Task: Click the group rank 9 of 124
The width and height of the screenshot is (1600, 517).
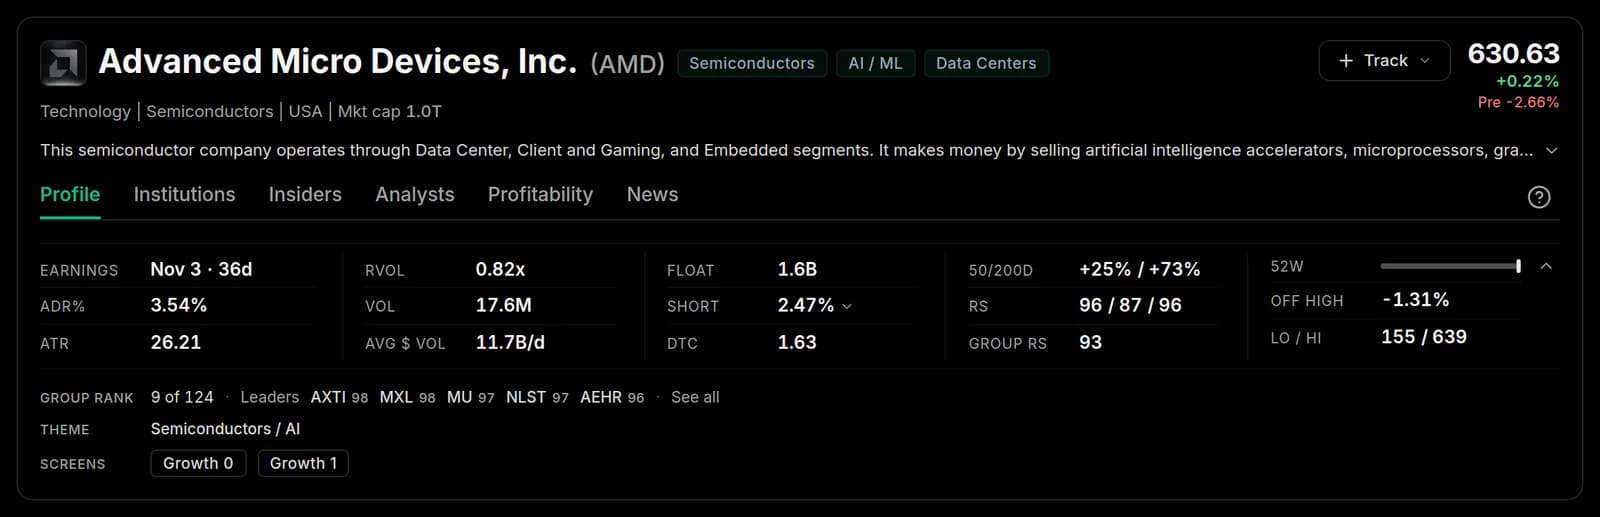Action: point(182,397)
